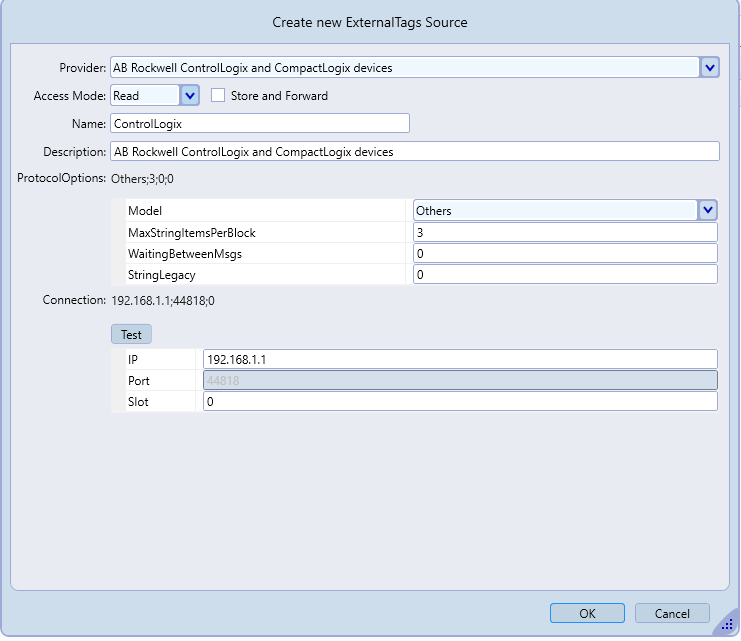Click the StringLegacy value field

tap(565, 274)
